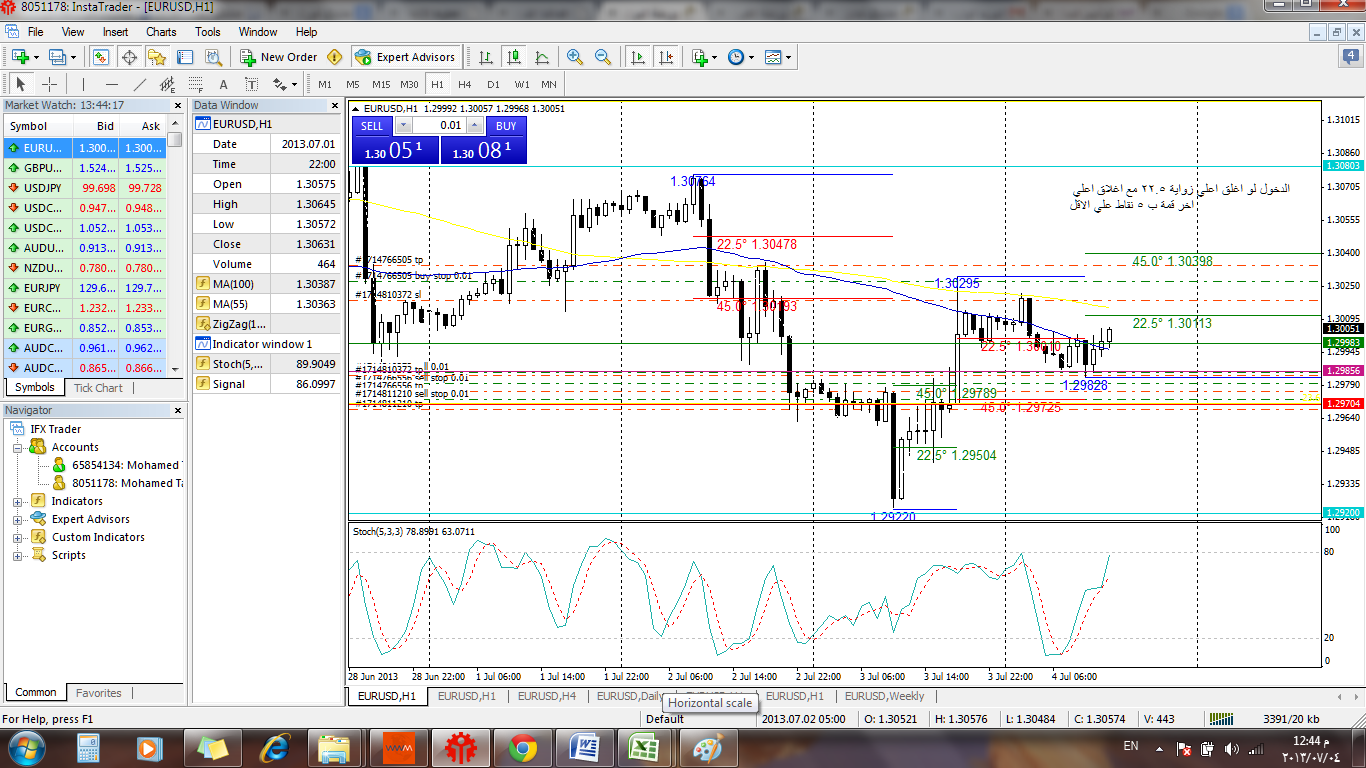Toggle Auto Scroll chart icon
Viewport: 1366px width, 768px height.
click(637, 57)
